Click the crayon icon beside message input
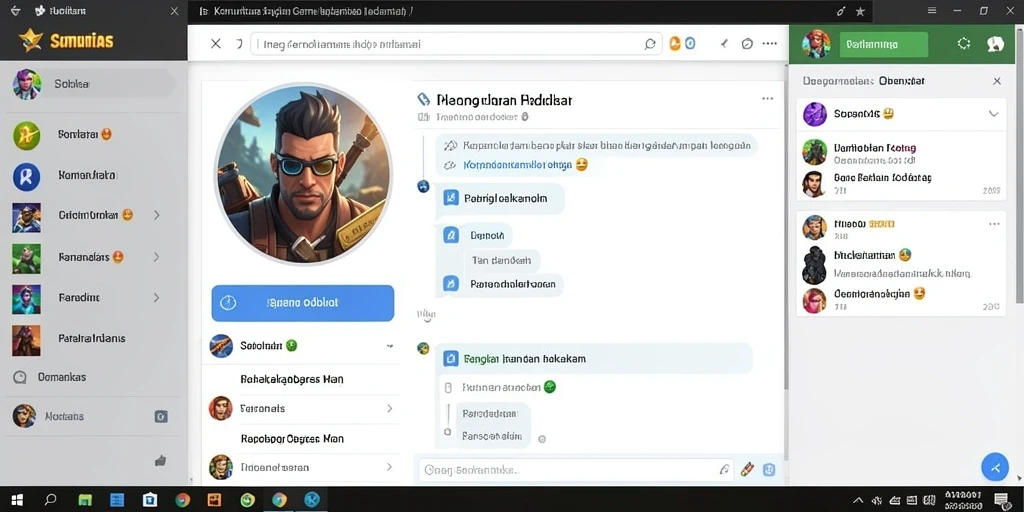 748,469
